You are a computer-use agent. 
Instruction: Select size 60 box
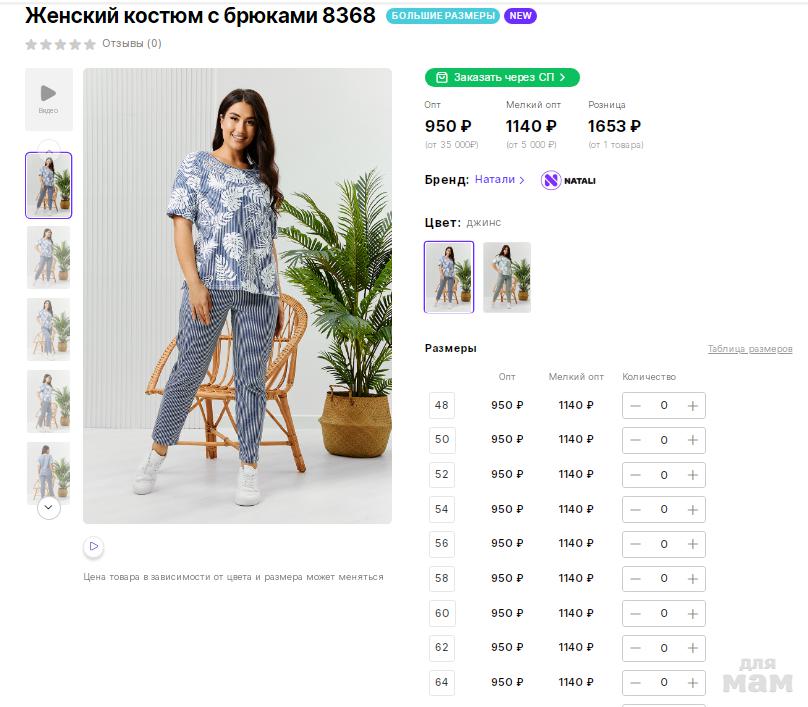442,613
